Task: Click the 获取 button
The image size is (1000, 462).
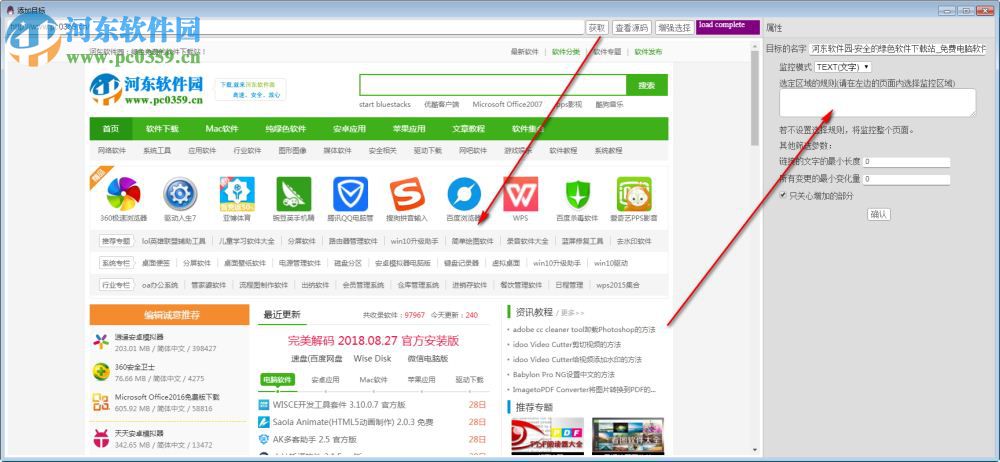Action: (597, 27)
